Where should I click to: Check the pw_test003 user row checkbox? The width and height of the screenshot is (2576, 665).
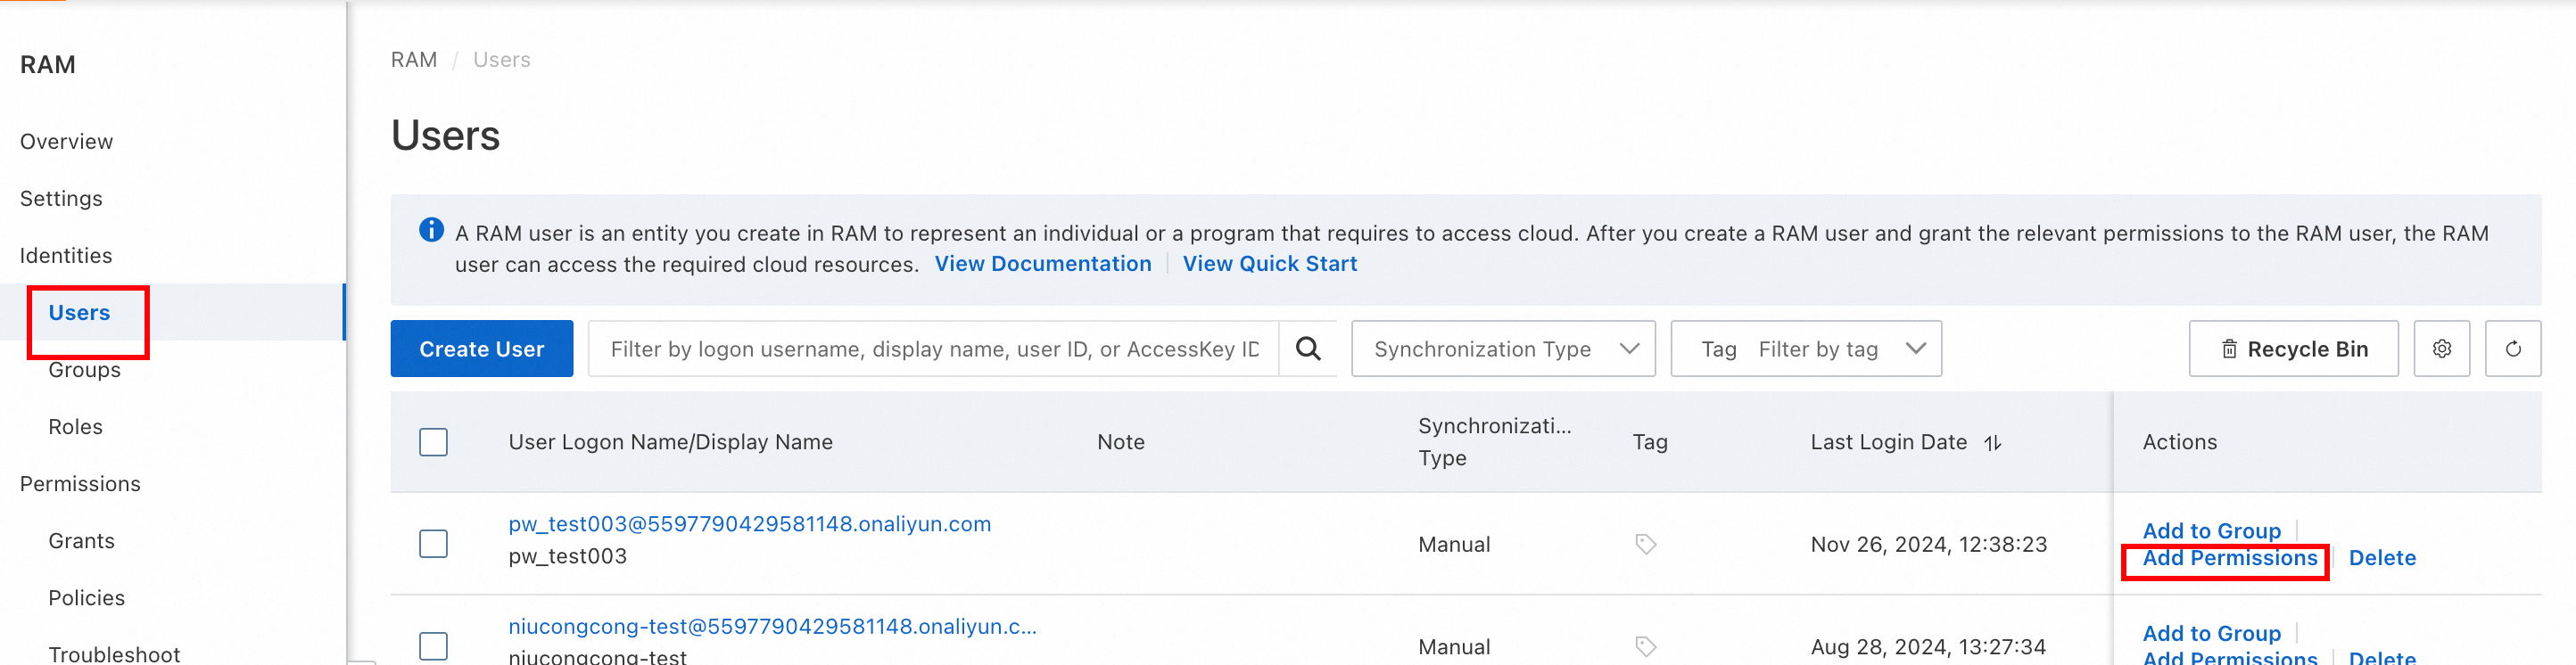click(x=433, y=544)
